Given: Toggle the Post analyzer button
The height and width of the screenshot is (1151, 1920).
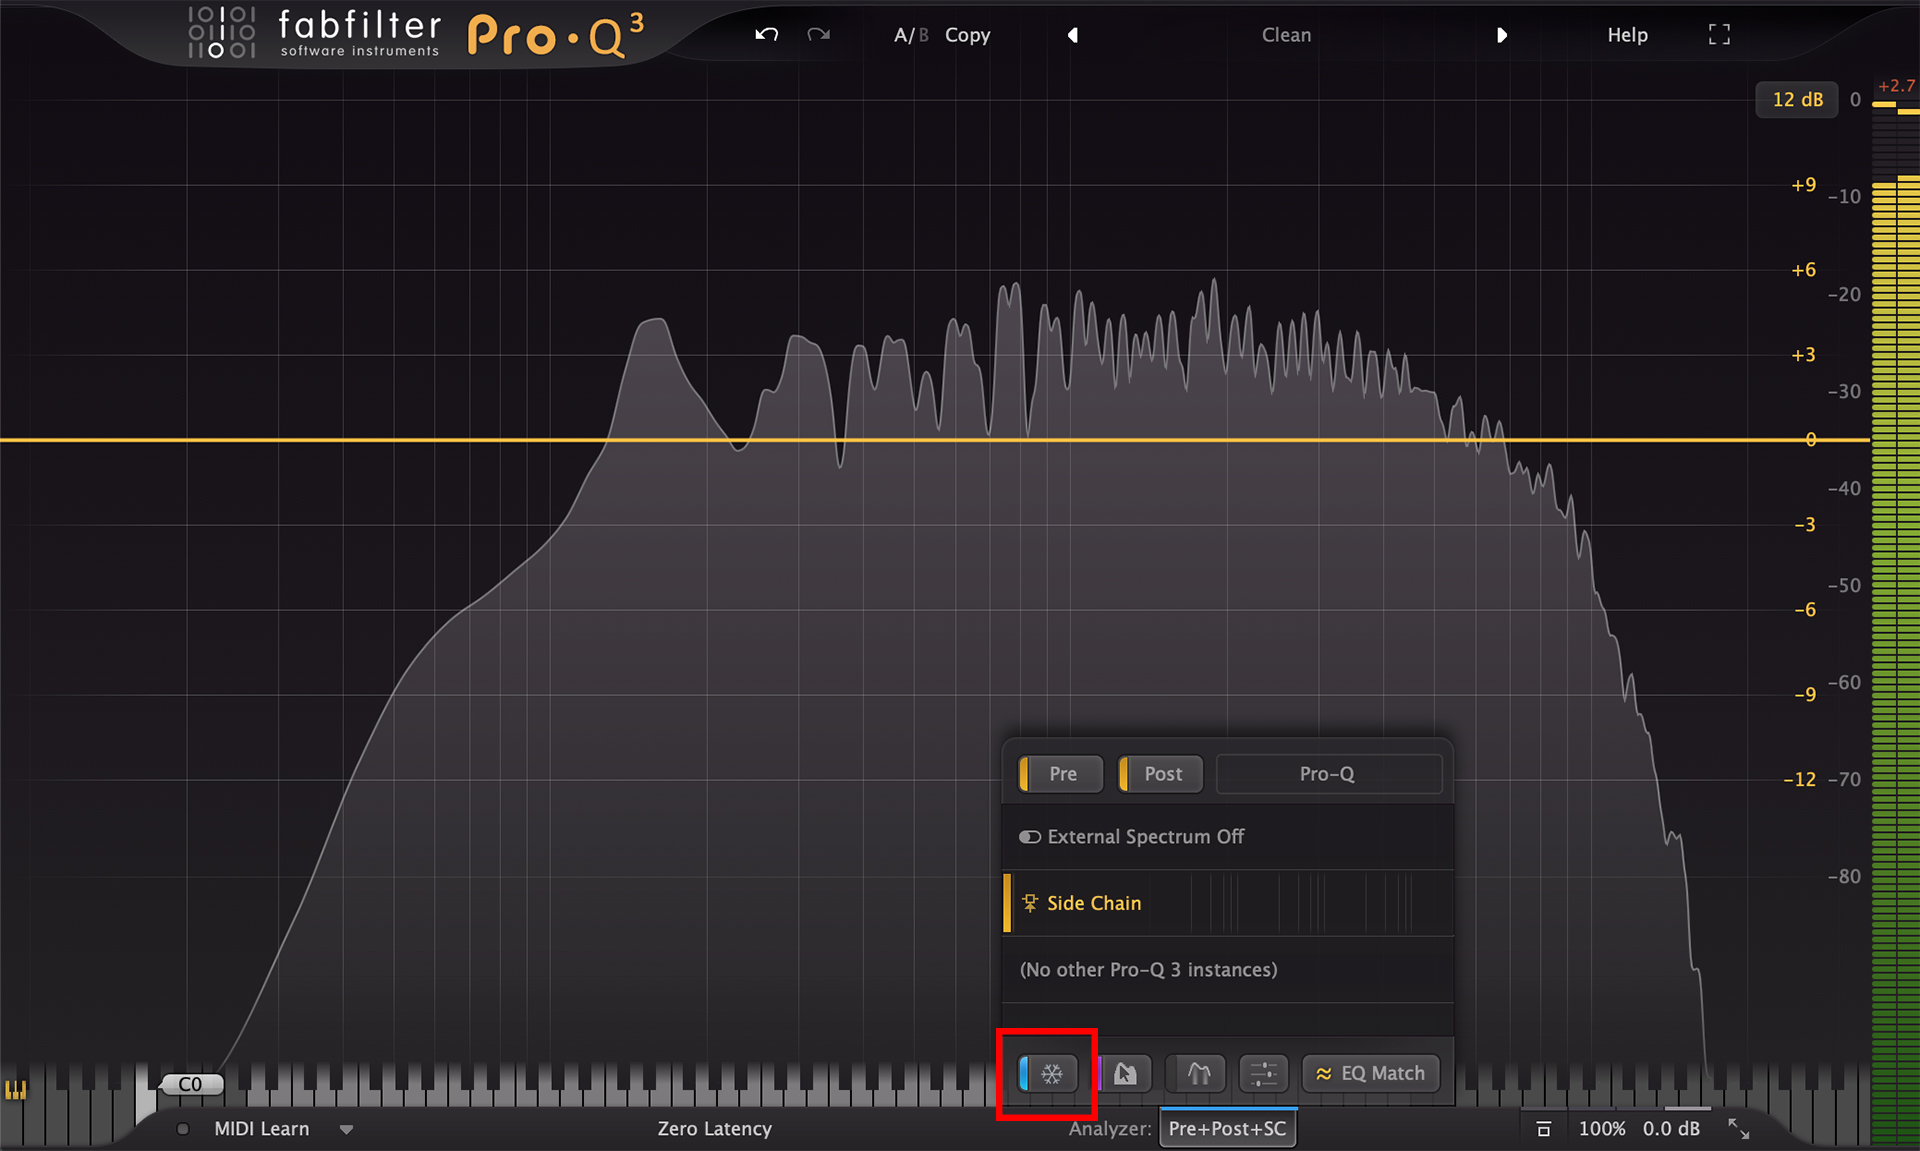Looking at the screenshot, I should [1161, 774].
